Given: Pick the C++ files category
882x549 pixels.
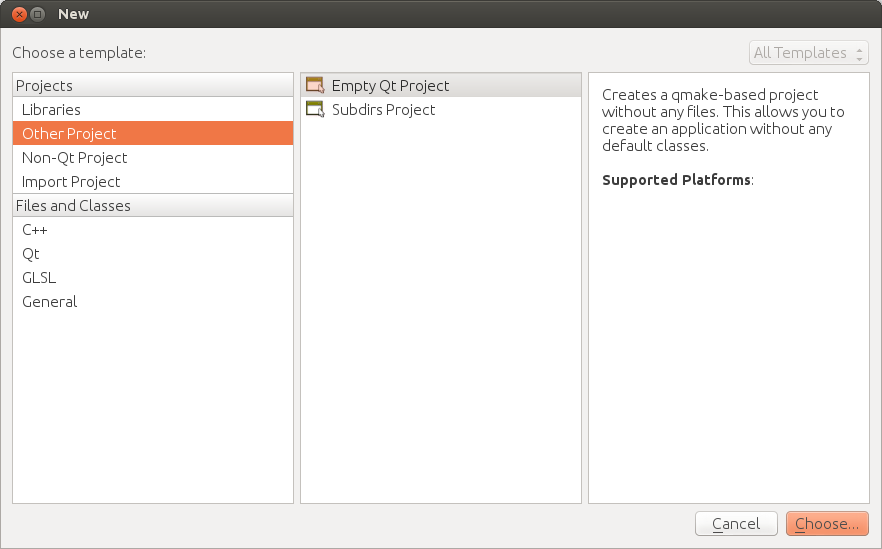Looking at the screenshot, I should tap(35, 230).
